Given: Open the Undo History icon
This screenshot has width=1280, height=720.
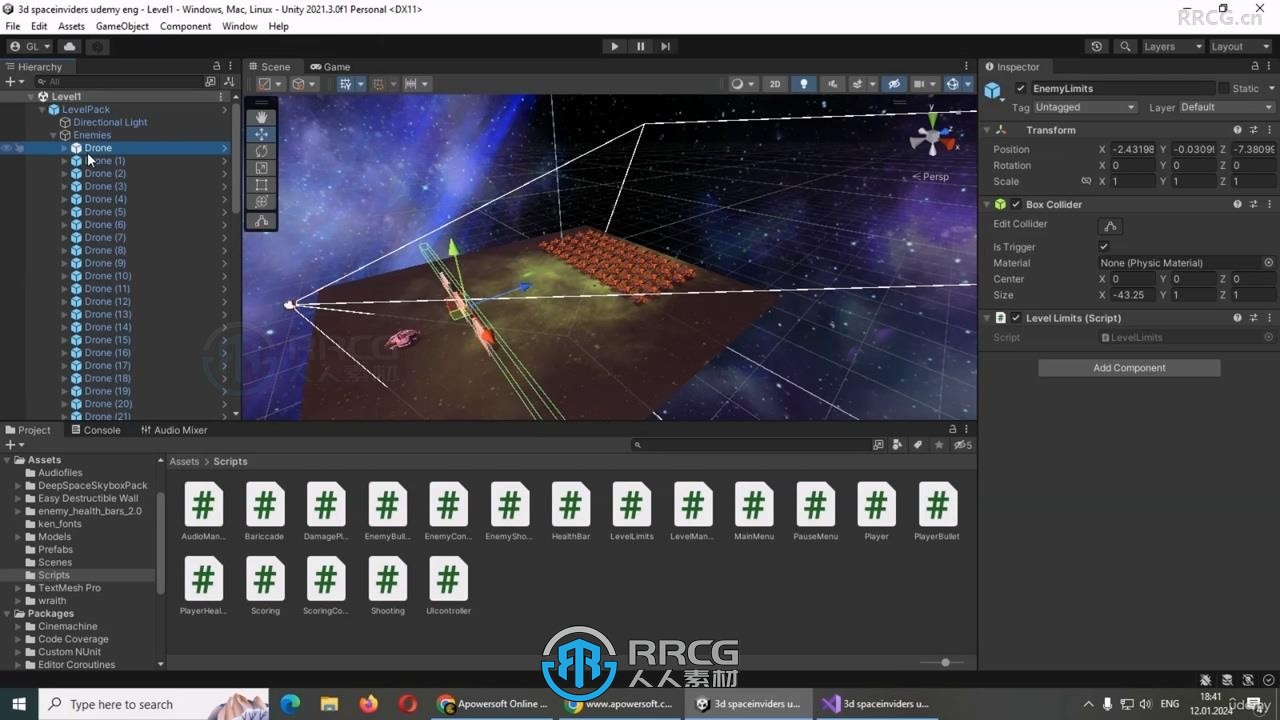Looking at the screenshot, I should tap(1097, 46).
